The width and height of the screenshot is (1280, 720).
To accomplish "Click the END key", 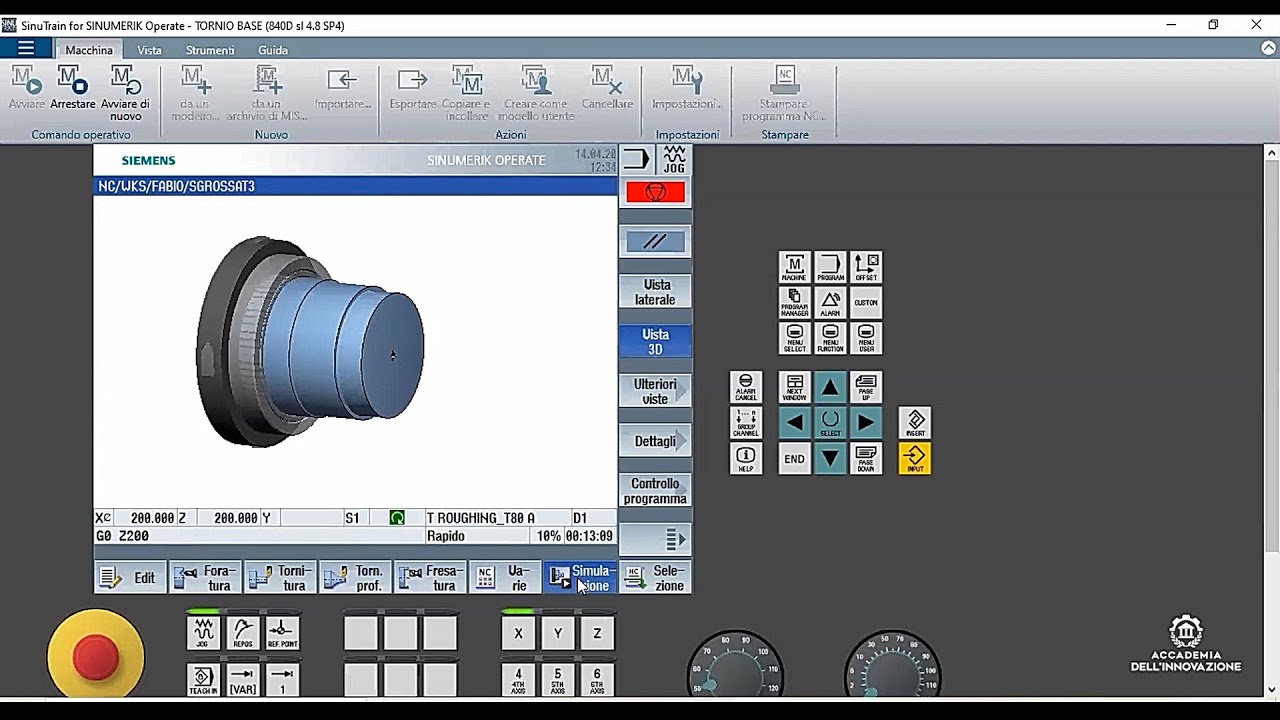I will tap(794, 458).
